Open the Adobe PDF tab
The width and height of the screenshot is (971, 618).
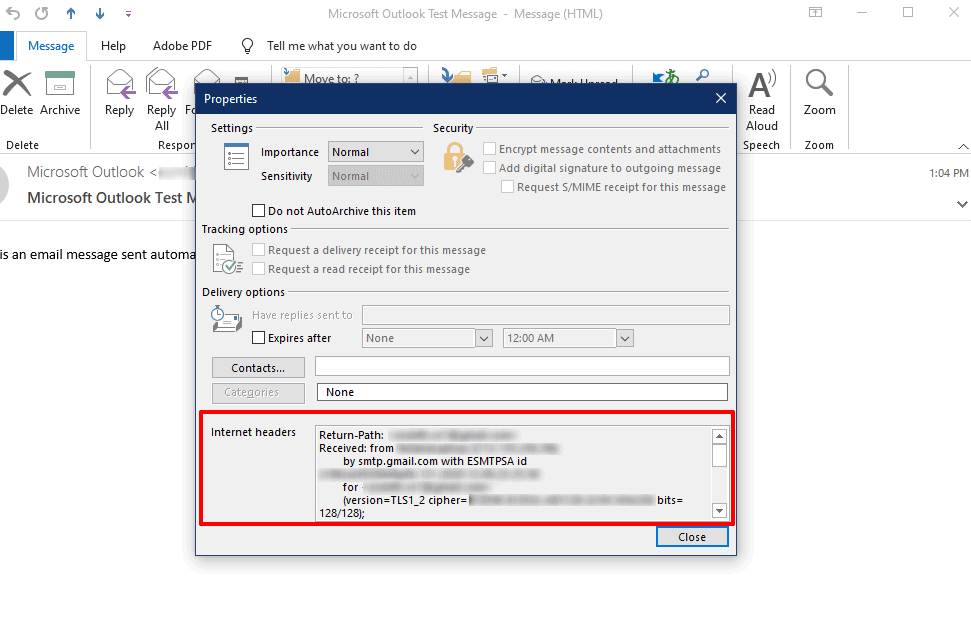click(x=182, y=46)
